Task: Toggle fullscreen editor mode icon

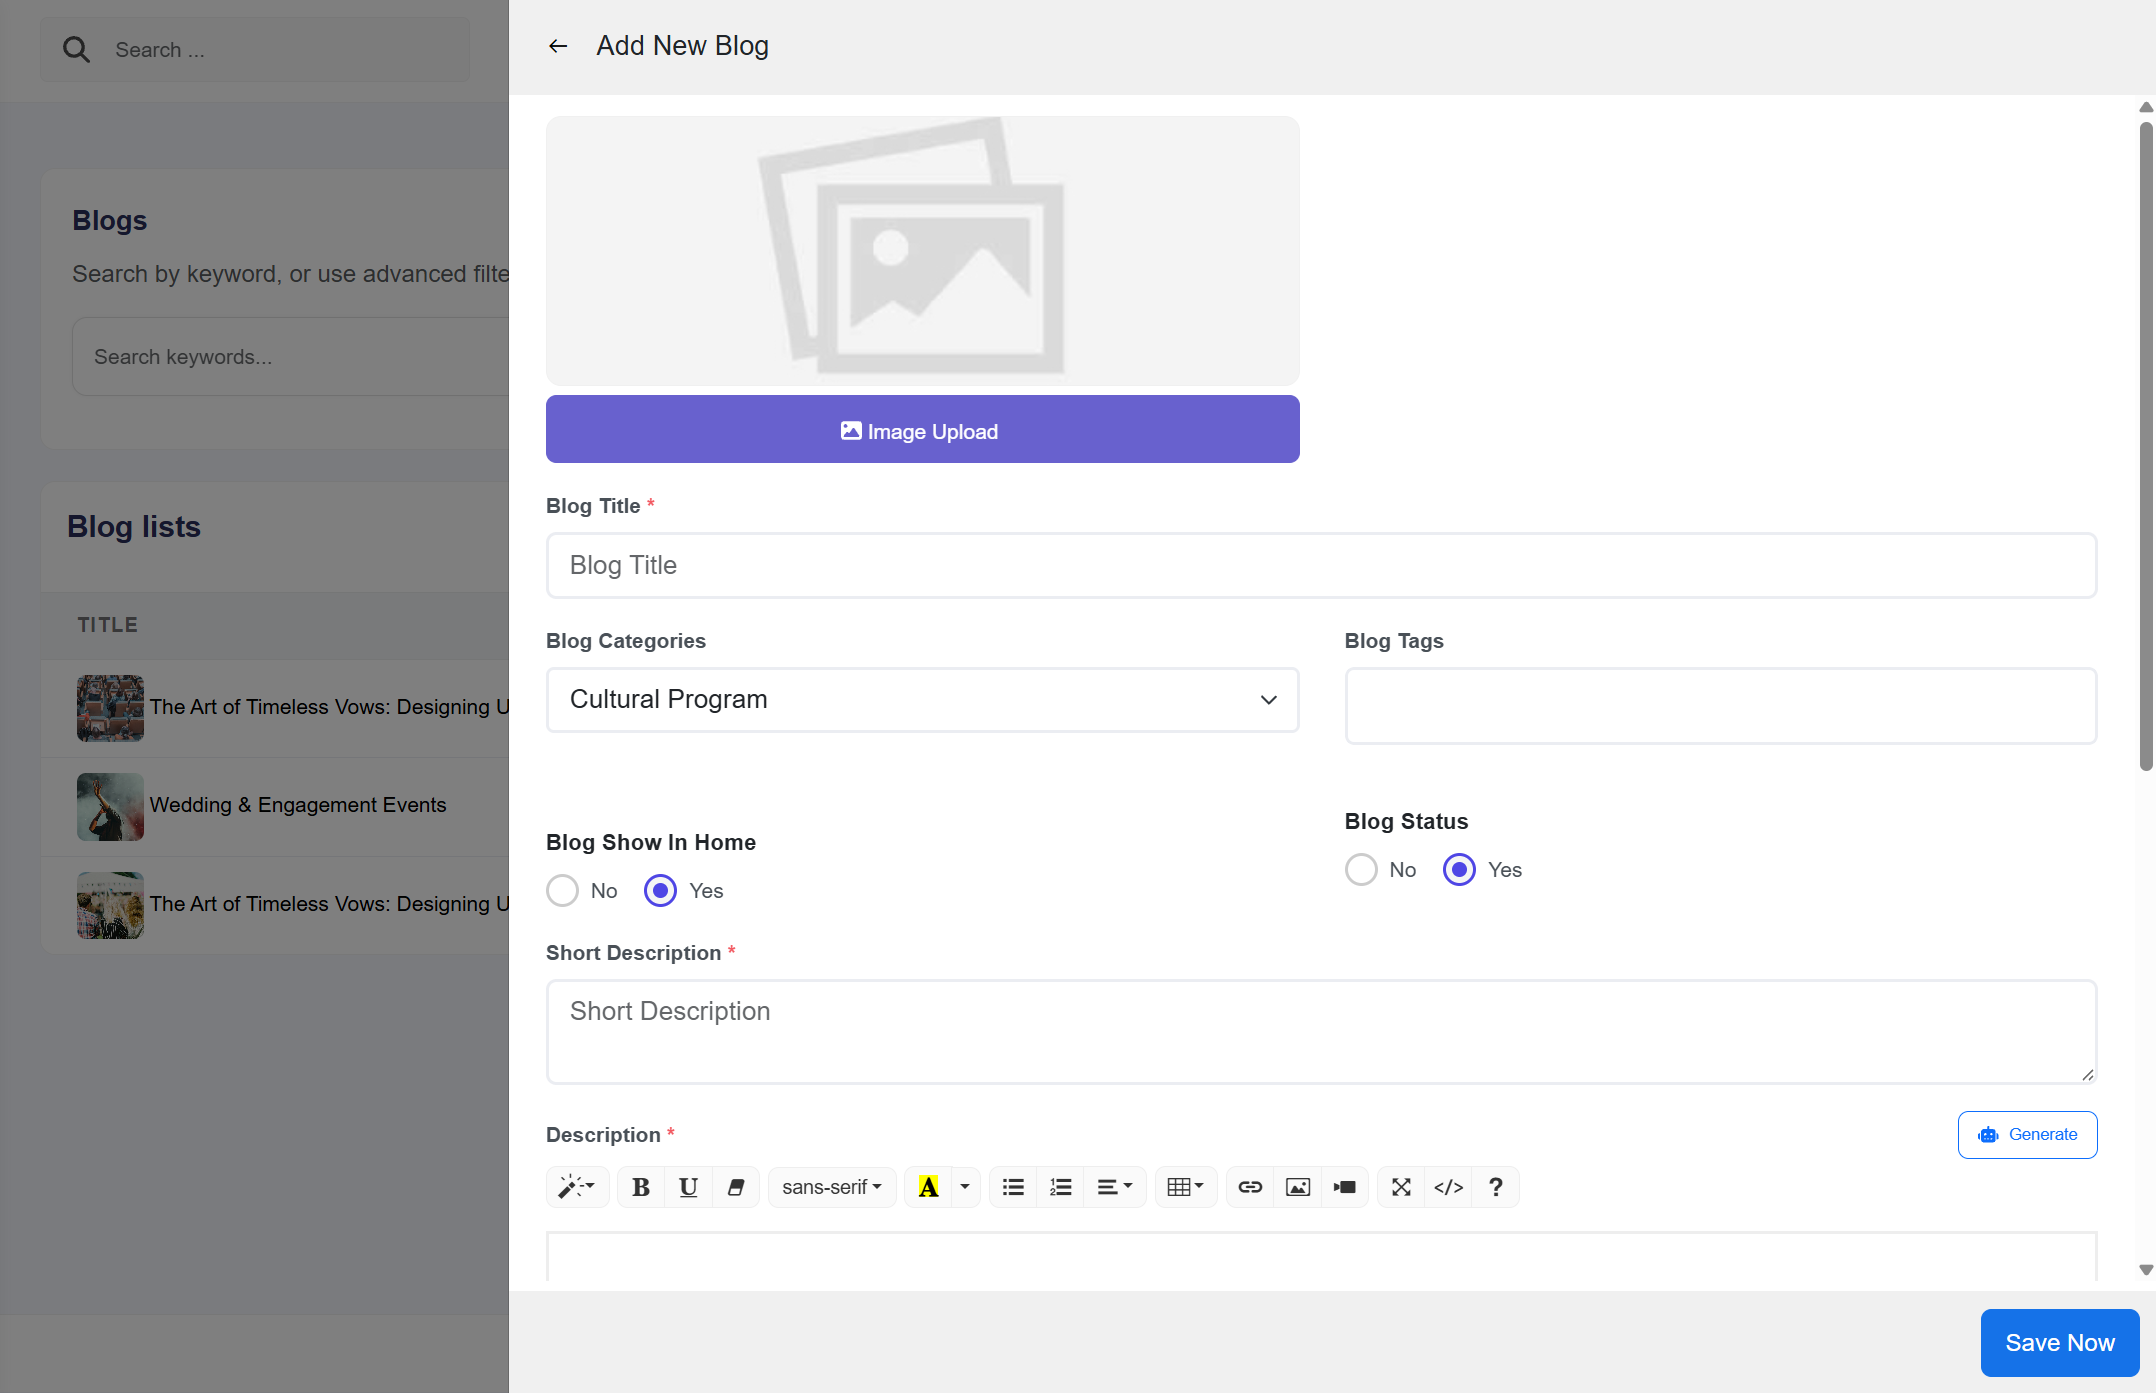Action: 1401,1187
